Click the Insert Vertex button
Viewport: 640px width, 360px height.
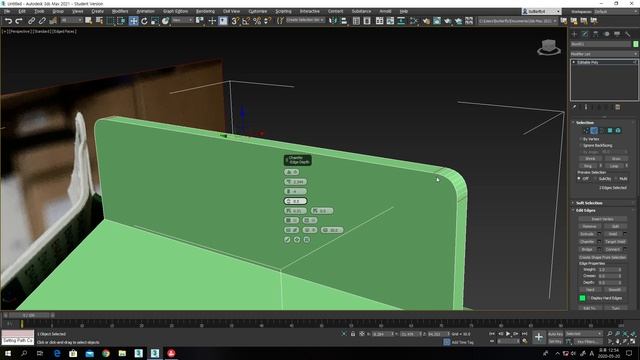[x=602, y=219]
